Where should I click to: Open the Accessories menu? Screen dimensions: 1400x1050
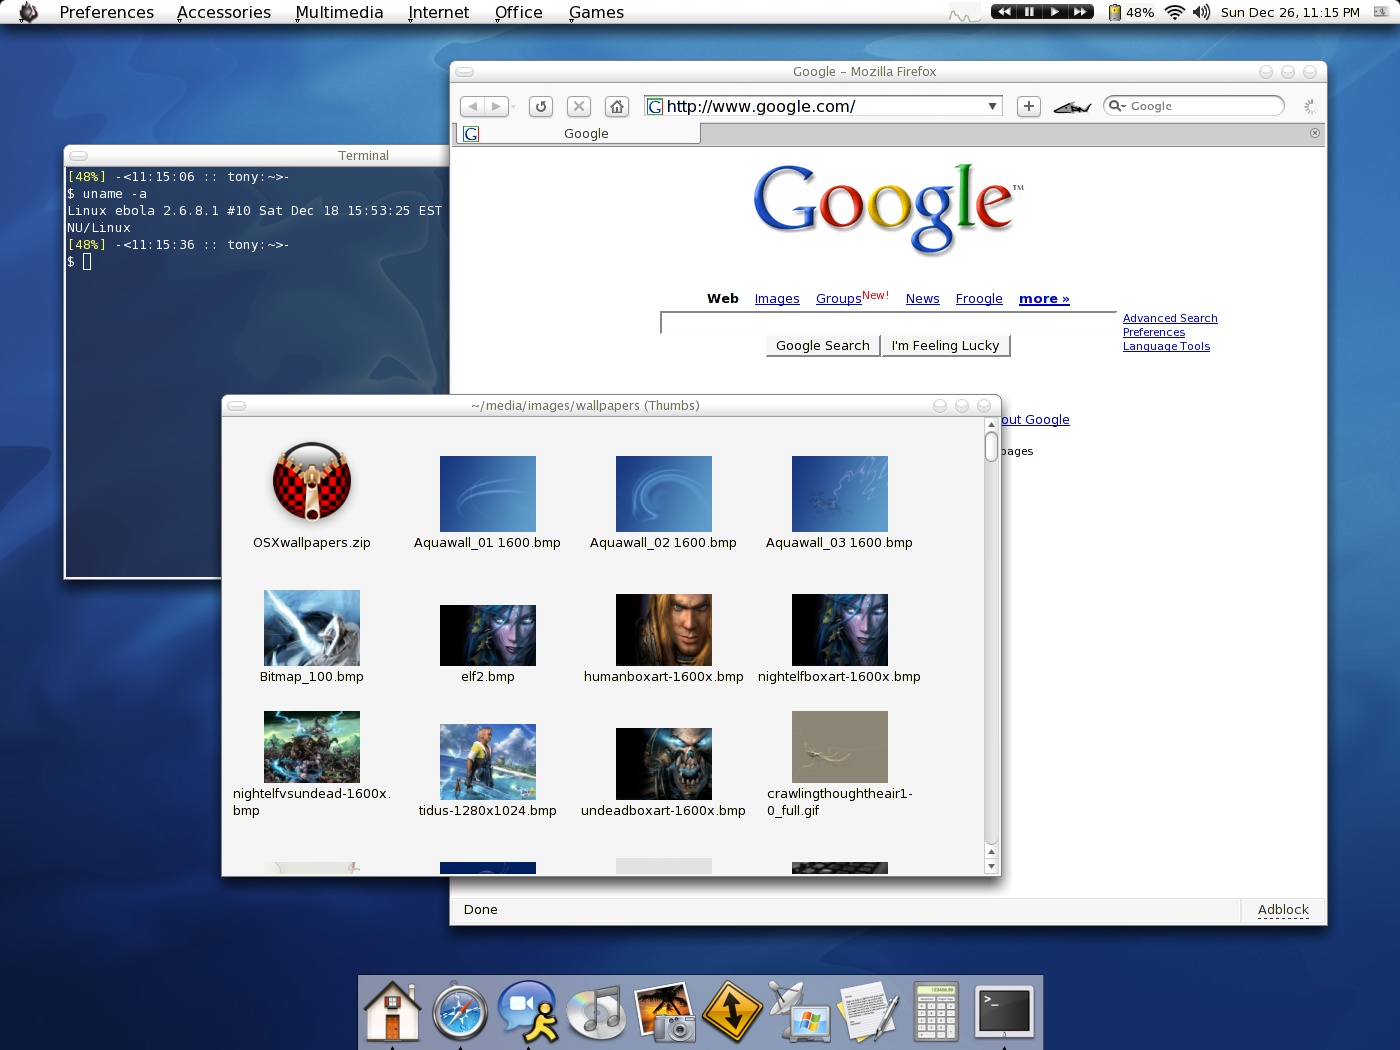click(224, 12)
